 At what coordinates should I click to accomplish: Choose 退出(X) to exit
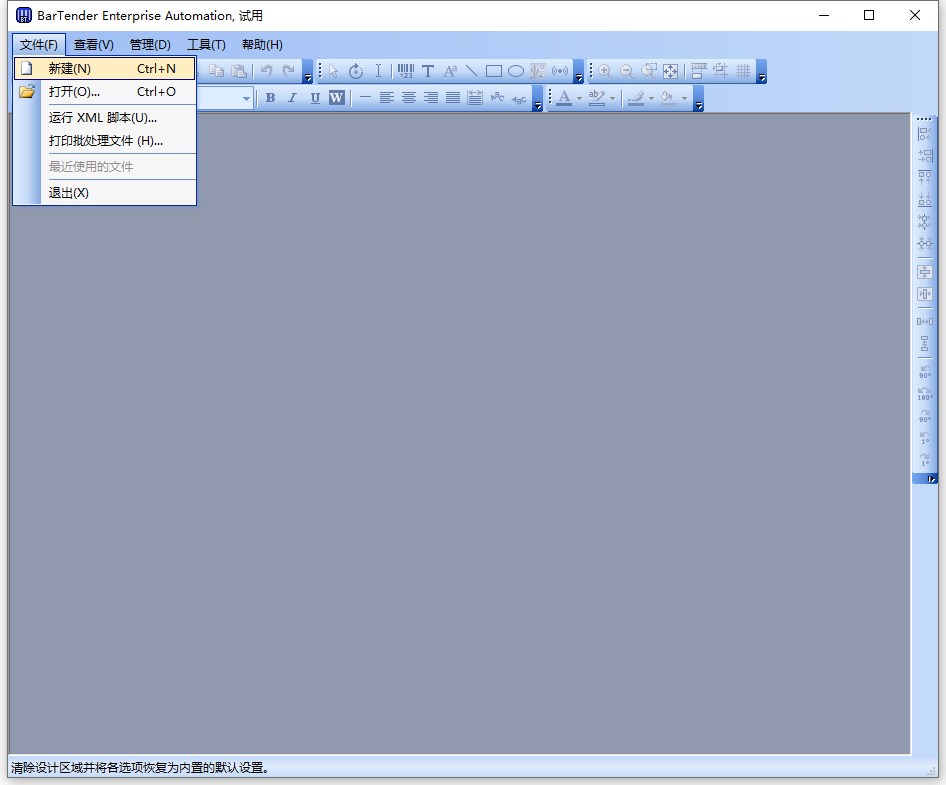104,192
